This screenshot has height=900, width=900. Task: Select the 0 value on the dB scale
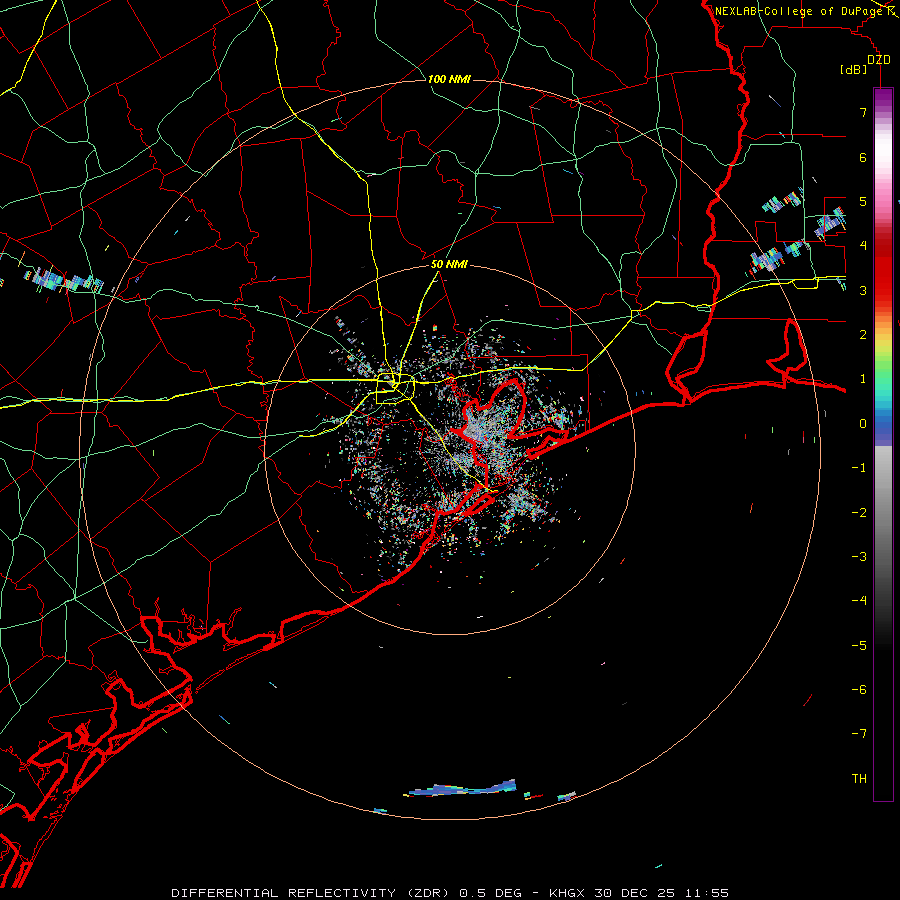coord(863,424)
